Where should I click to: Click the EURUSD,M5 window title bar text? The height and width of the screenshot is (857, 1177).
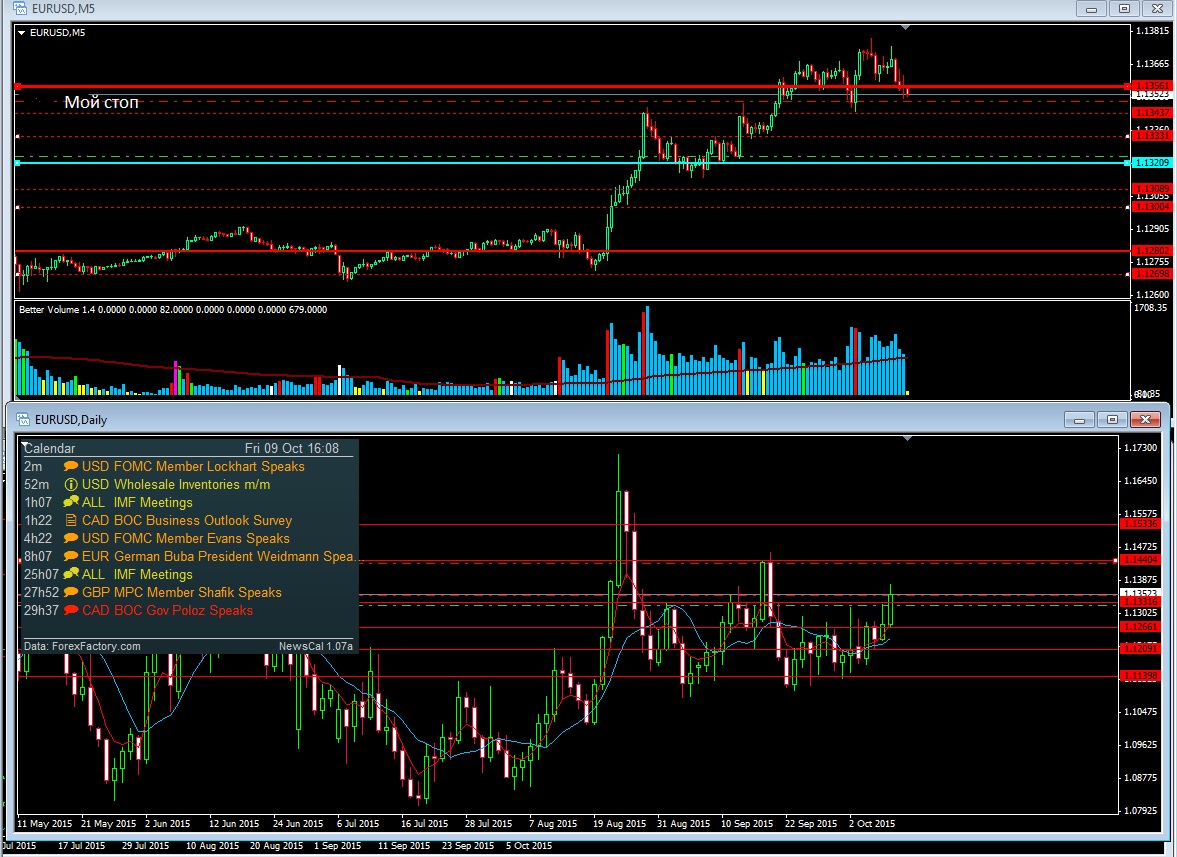[x=64, y=8]
